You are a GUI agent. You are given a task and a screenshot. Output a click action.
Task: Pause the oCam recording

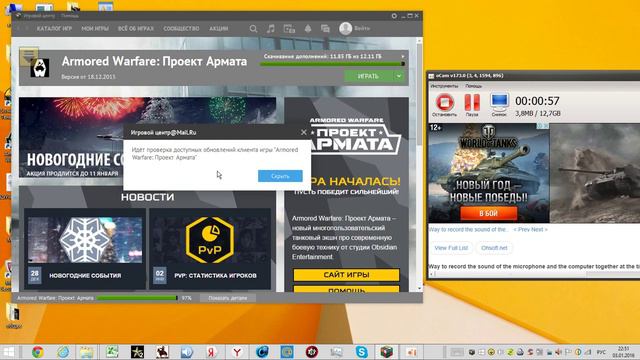[472, 105]
